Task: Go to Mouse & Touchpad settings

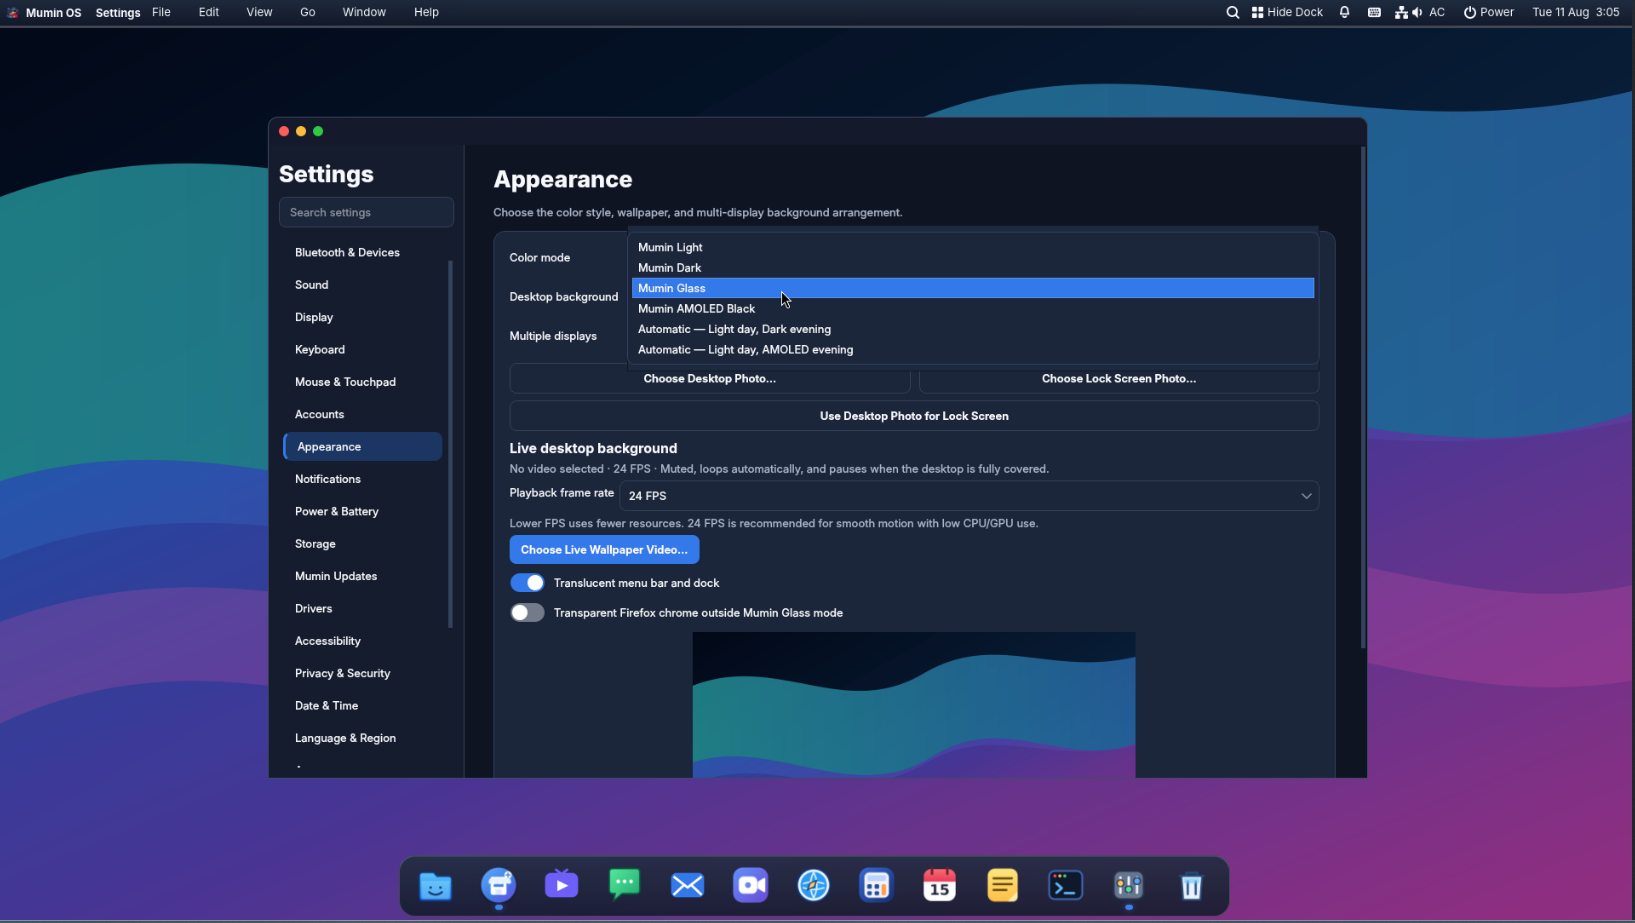Action: (x=363, y=382)
